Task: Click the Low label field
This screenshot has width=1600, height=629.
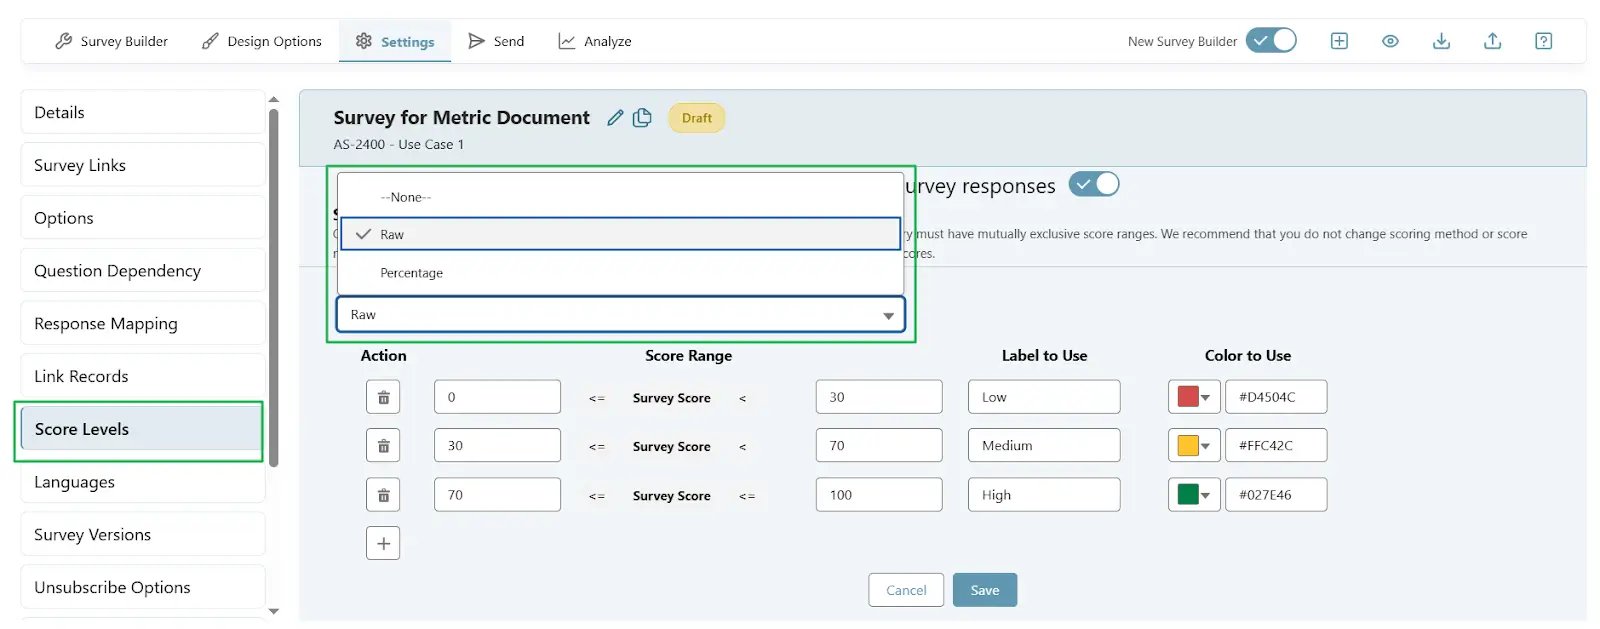Action: point(1044,397)
